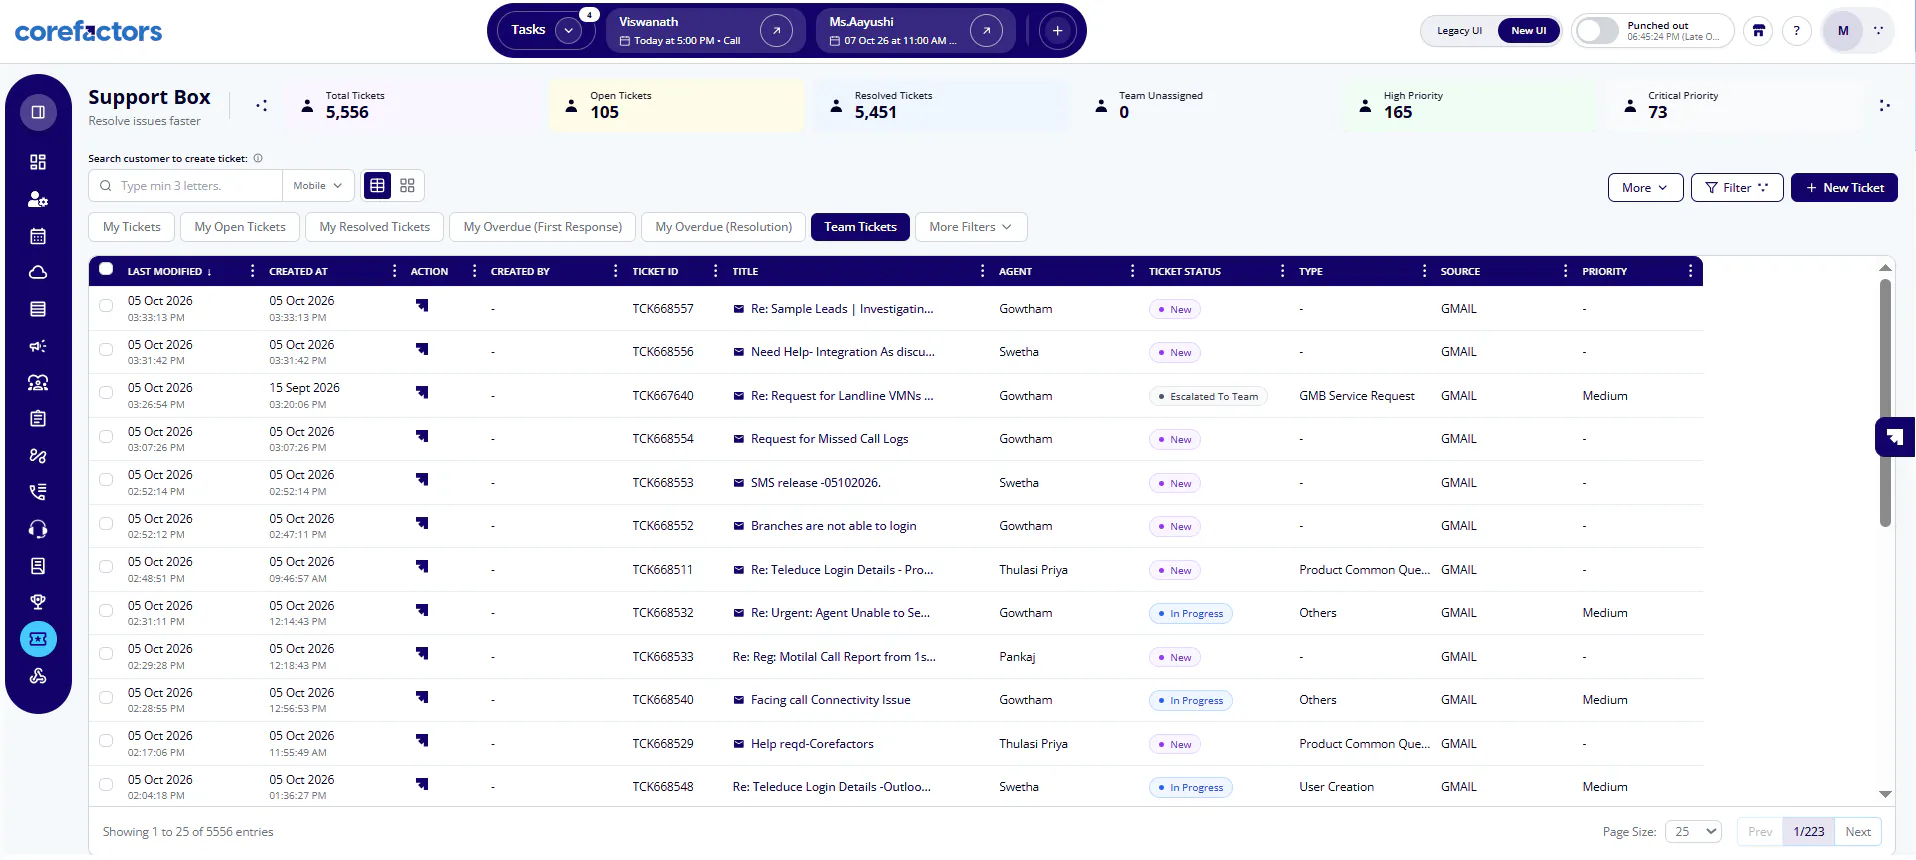
Task: Open the headset support icon in sidebar
Action: click(x=38, y=529)
